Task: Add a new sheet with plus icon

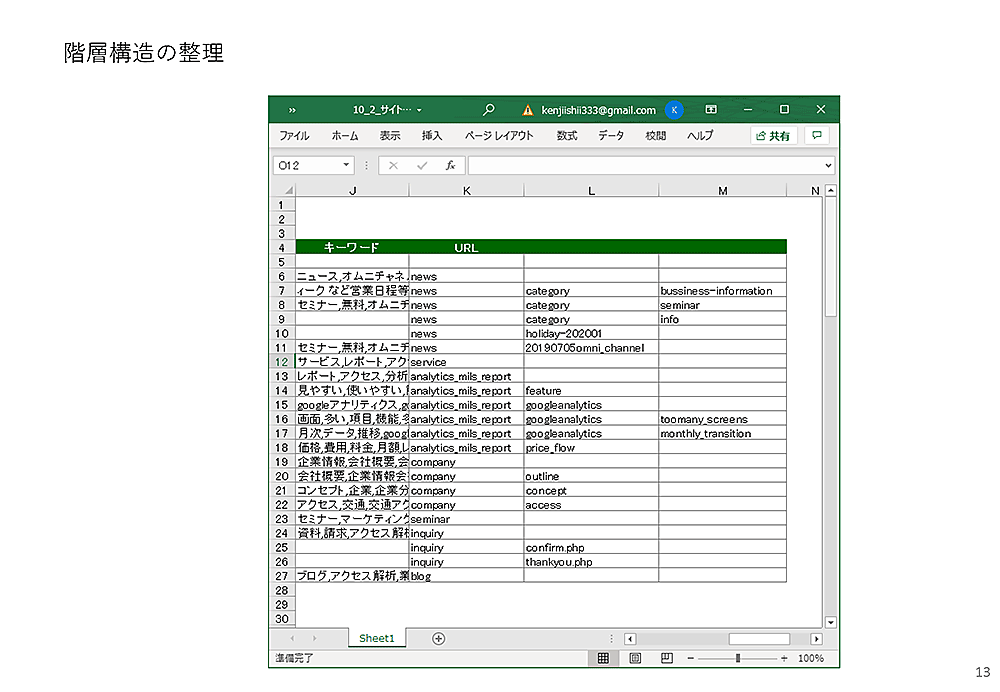Action: [438, 638]
